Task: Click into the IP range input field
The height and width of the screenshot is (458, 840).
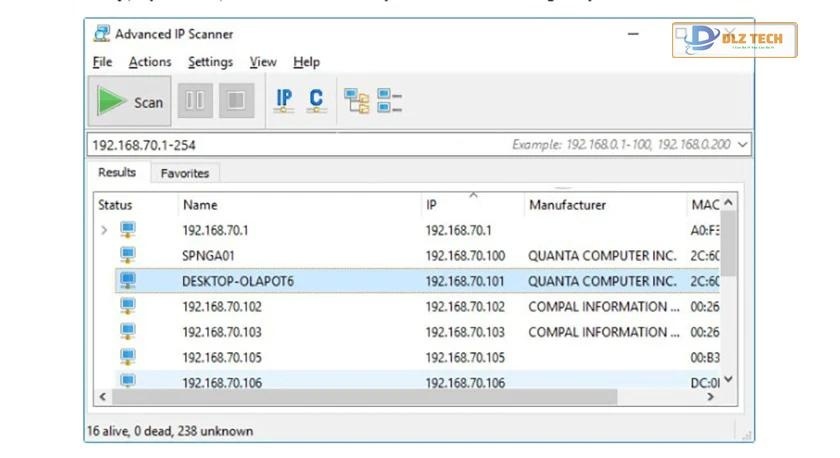Action: pos(300,145)
